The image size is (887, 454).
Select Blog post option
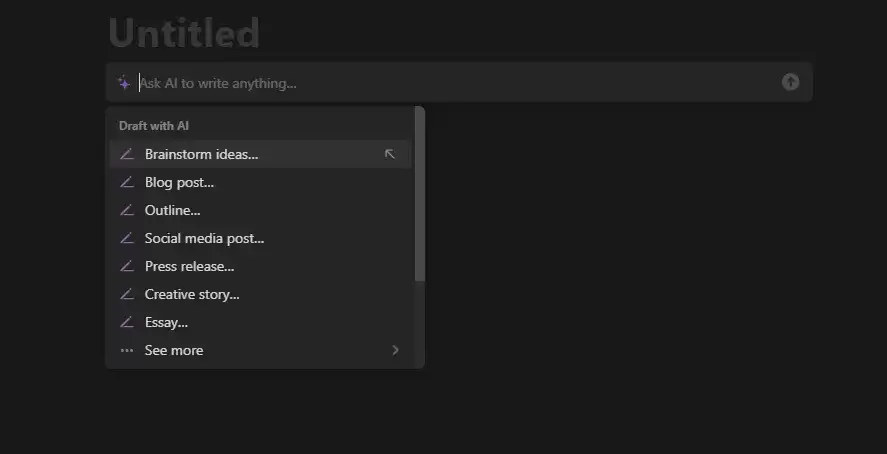click(x=261, y=182)
